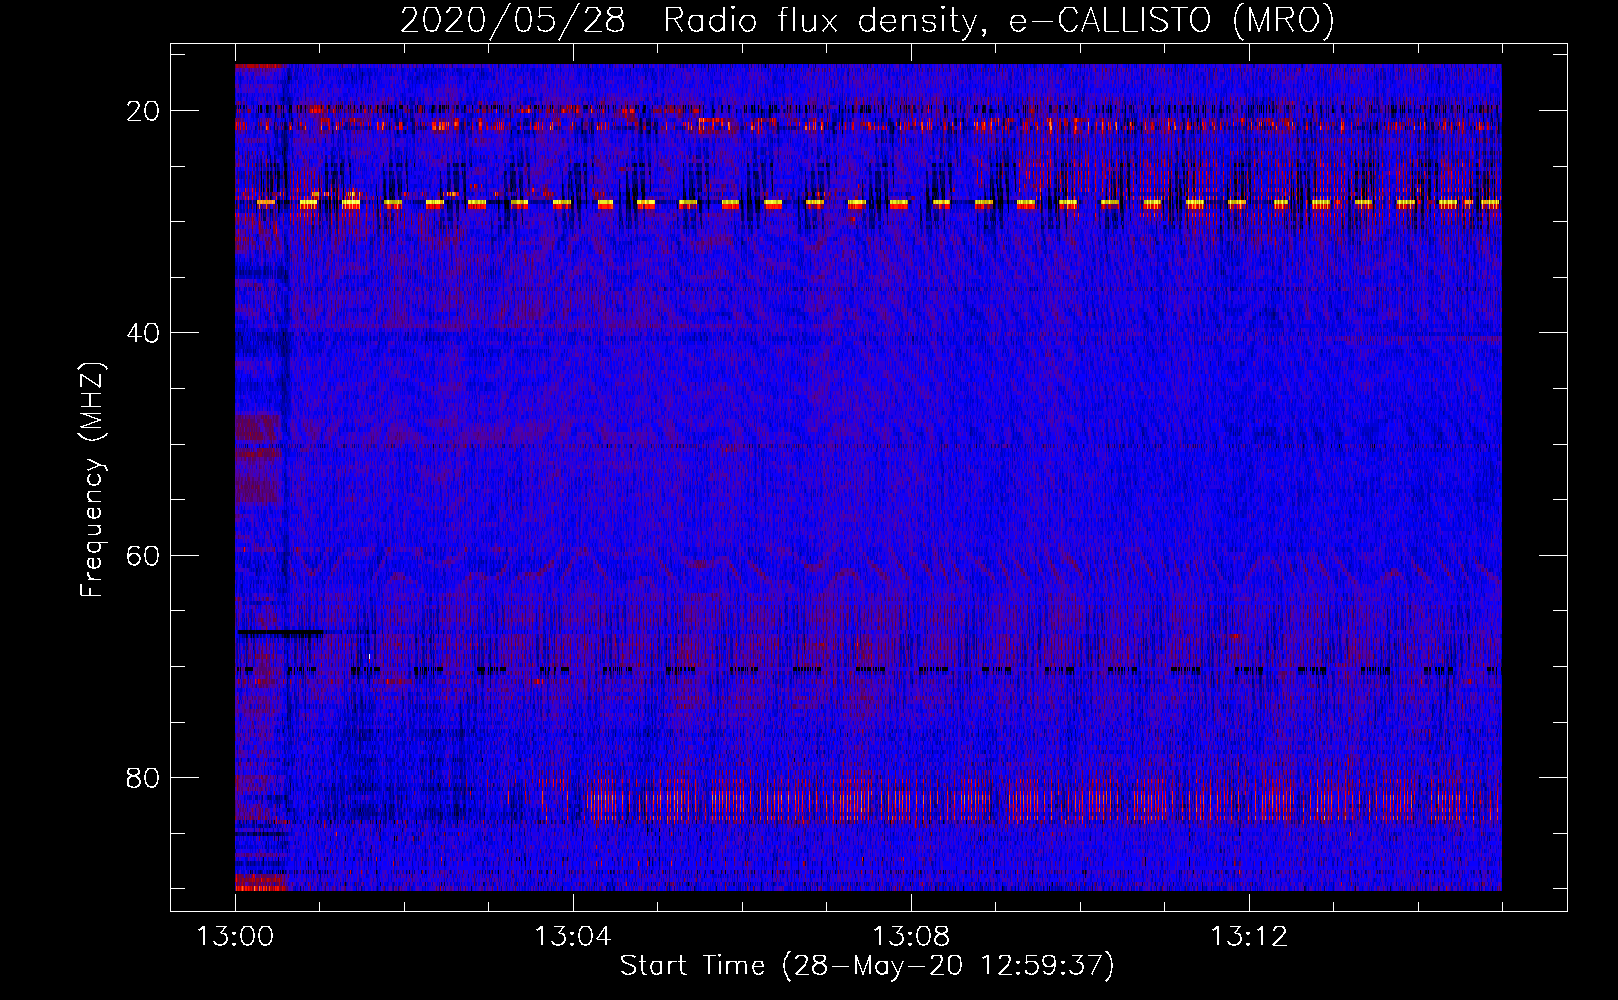Click the 13:04 time tick label
Viewport: 1618px width, 1000px height.
(573, 937)
